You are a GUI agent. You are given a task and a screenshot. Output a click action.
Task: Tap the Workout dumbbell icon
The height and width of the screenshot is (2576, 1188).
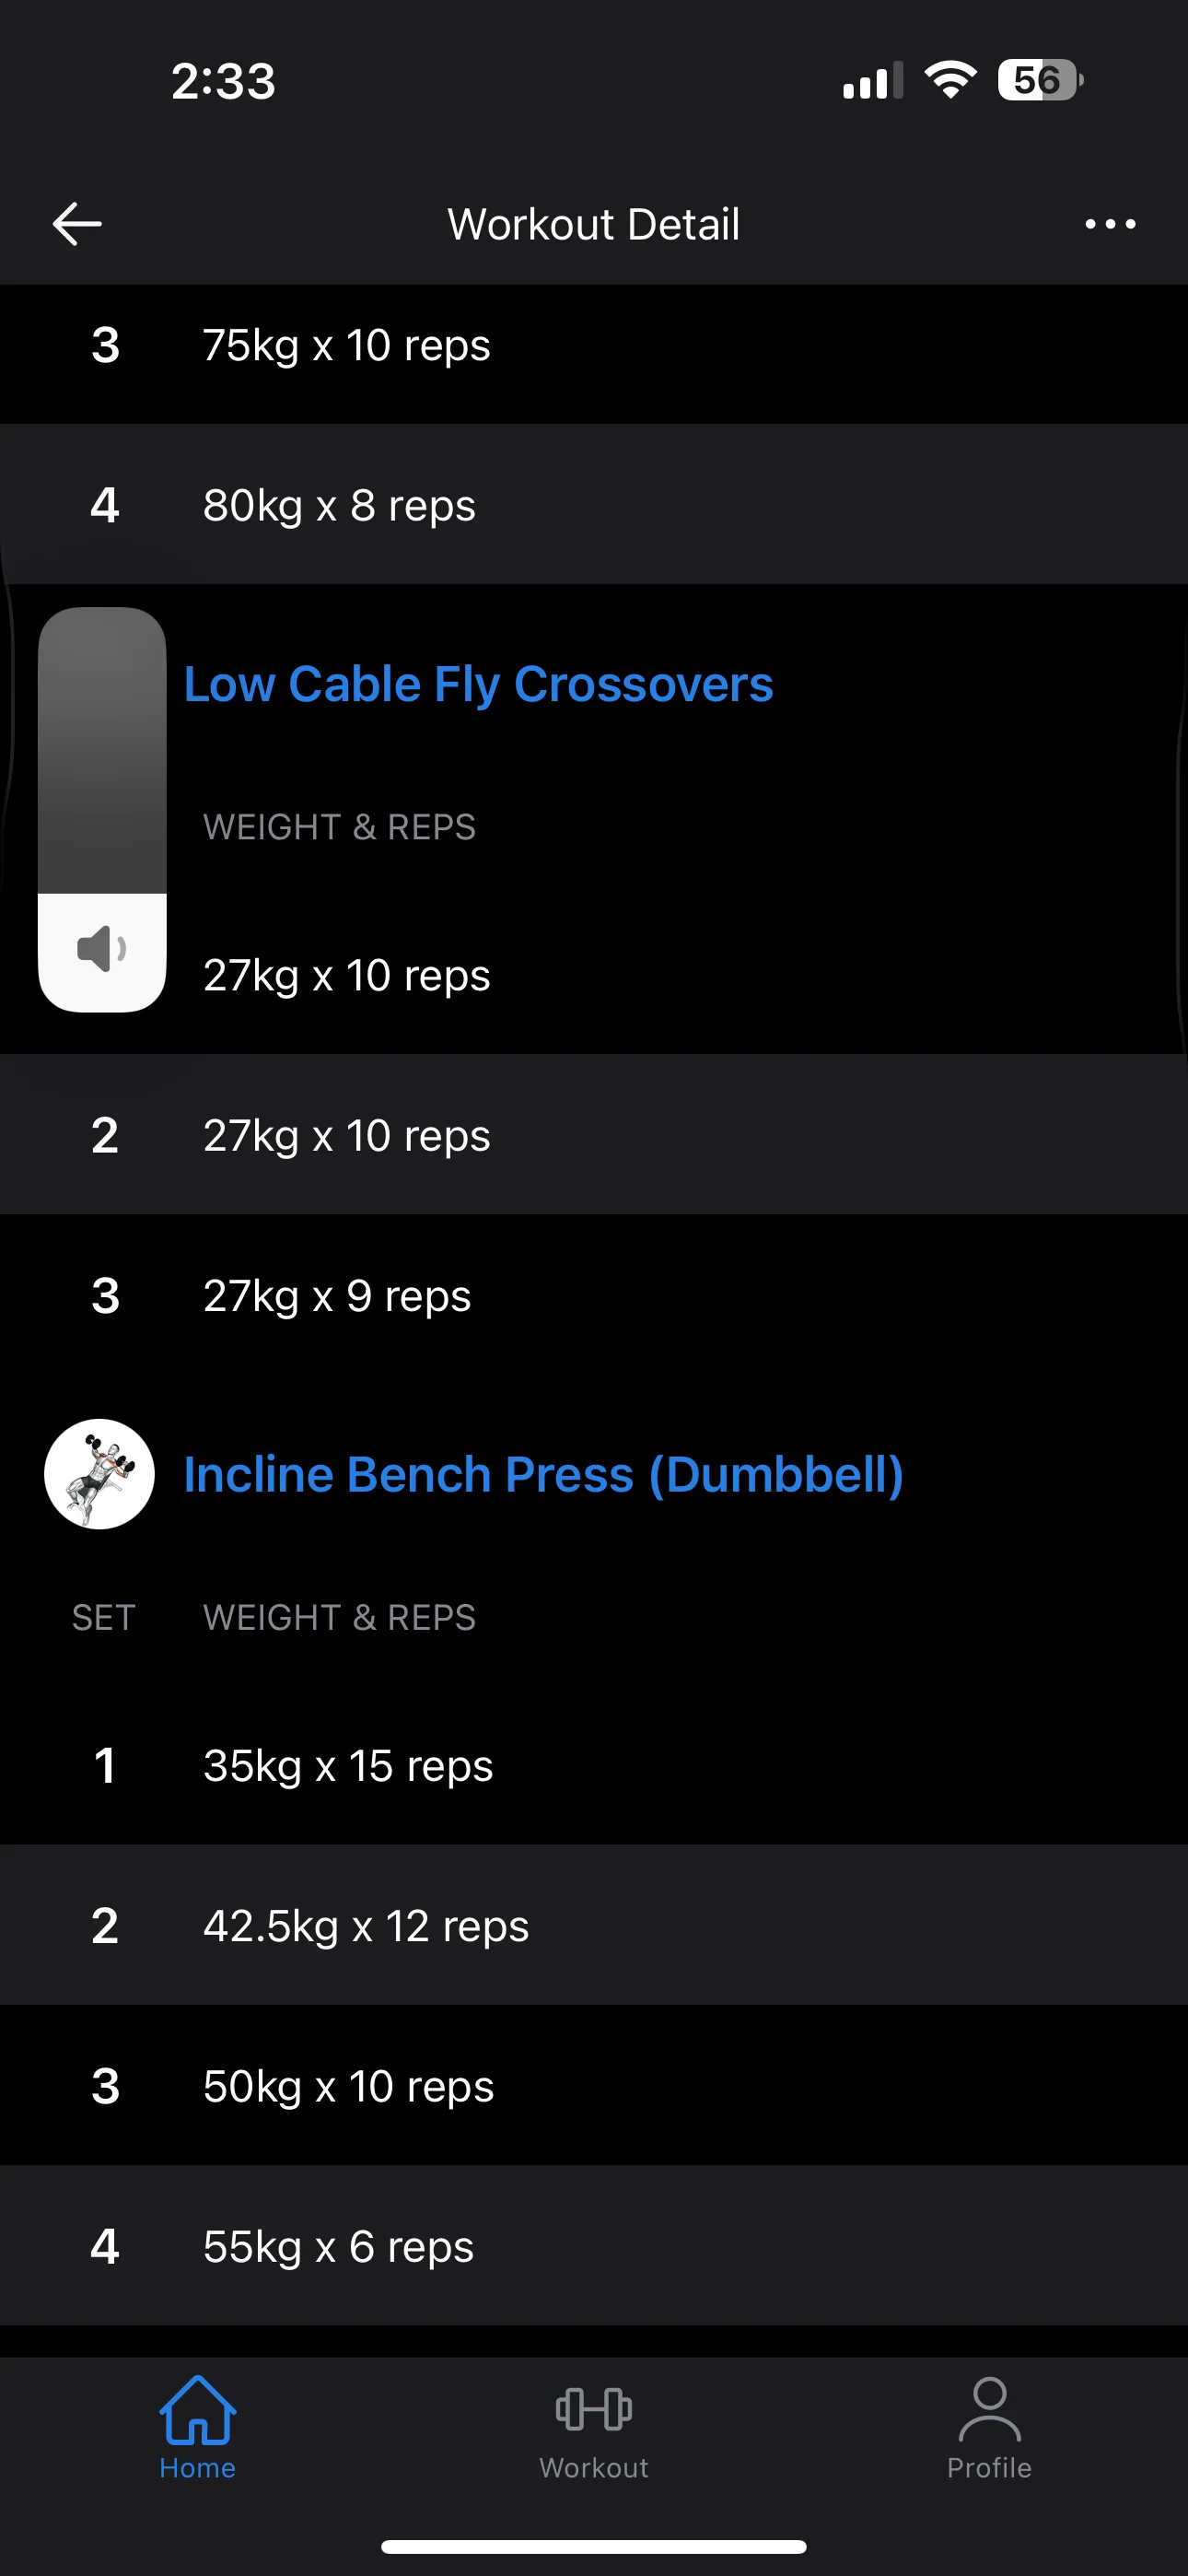click(594, 2410)
